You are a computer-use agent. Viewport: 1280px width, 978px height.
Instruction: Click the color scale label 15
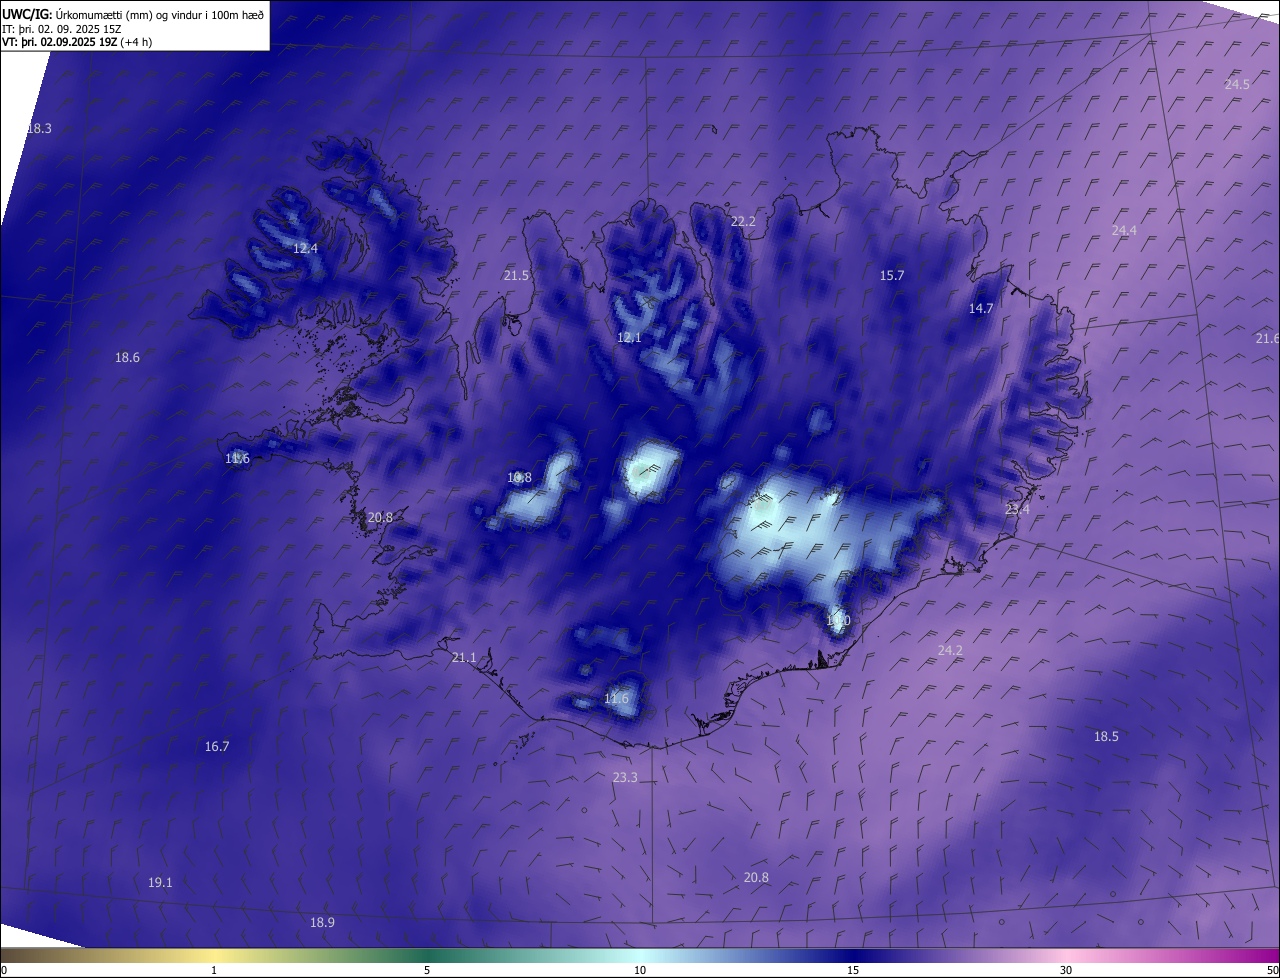pos(853,970)
